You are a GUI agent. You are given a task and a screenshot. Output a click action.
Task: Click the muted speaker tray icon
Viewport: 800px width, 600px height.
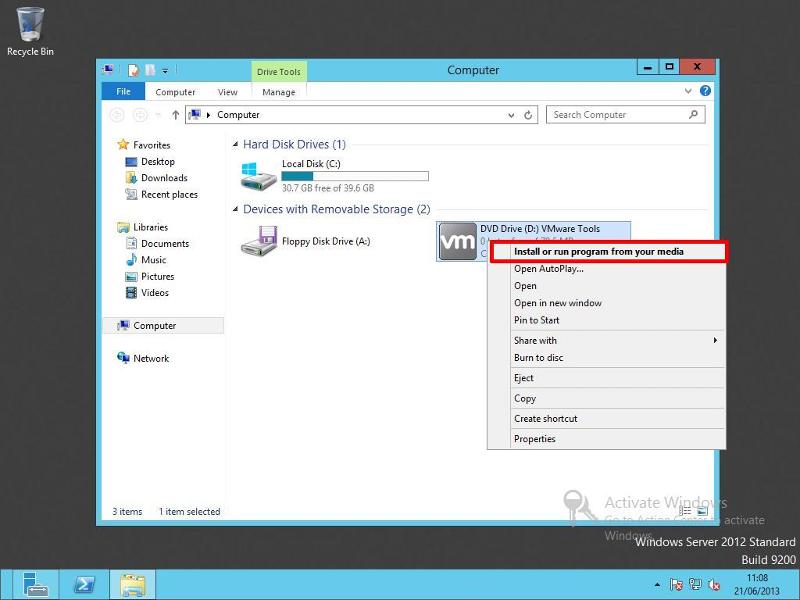pos(714,585)
